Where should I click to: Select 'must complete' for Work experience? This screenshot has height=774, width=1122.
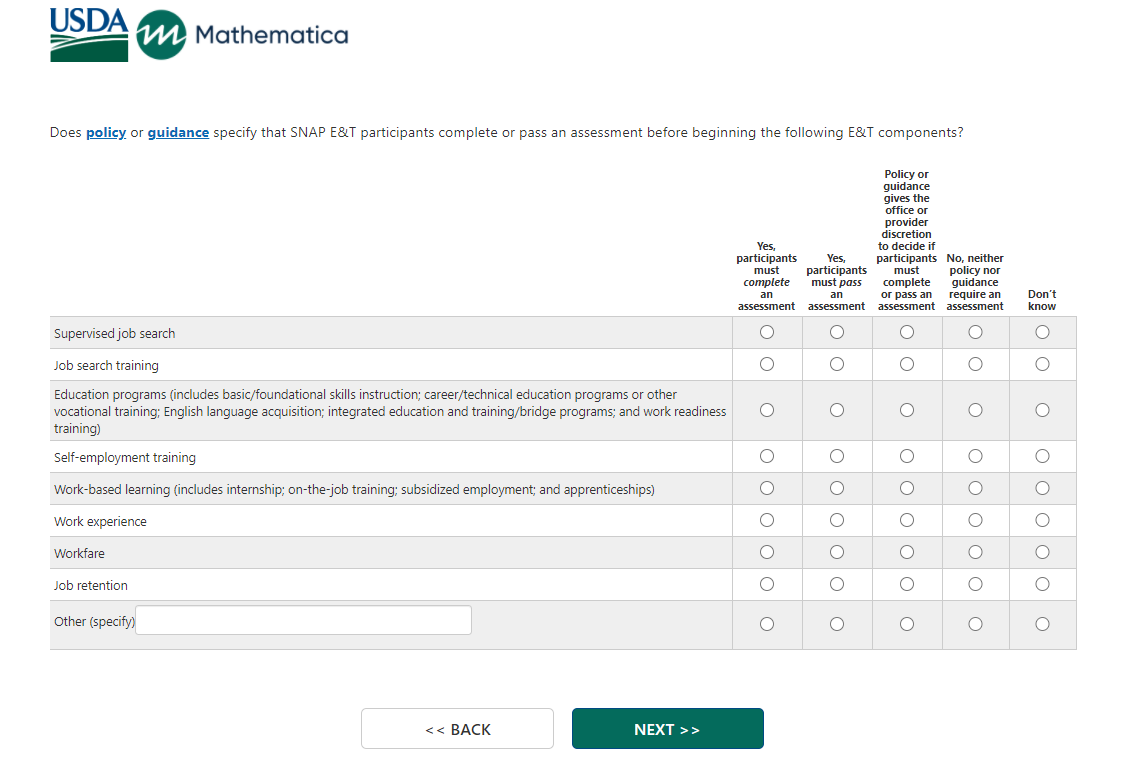click(x=767, y=520)
